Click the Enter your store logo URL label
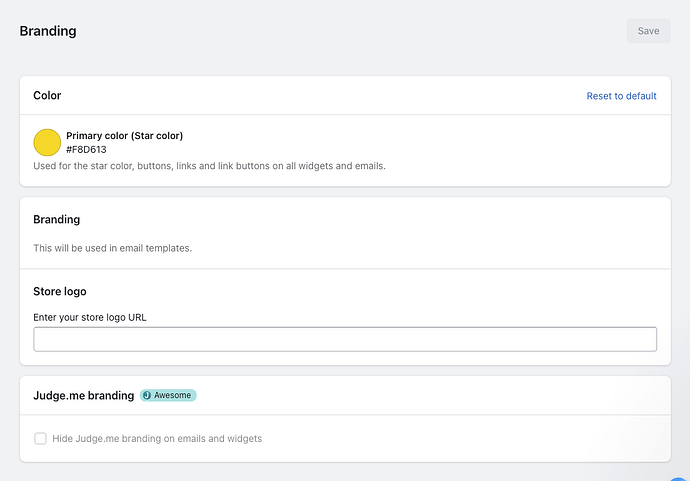The width and height of the screenshot is (690, 481). pos(90,317)
